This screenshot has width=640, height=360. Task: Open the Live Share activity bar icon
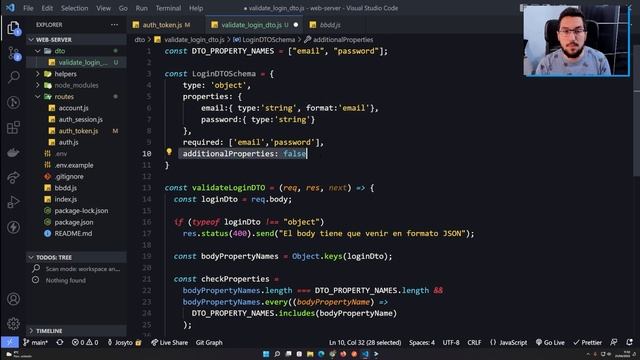[x=13, y=177]
